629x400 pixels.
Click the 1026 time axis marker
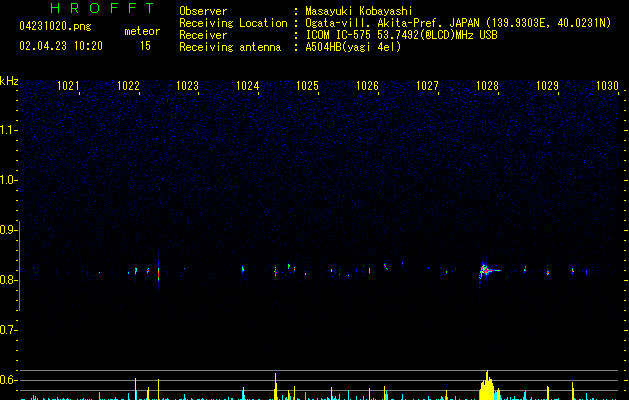tap(367, 86)
